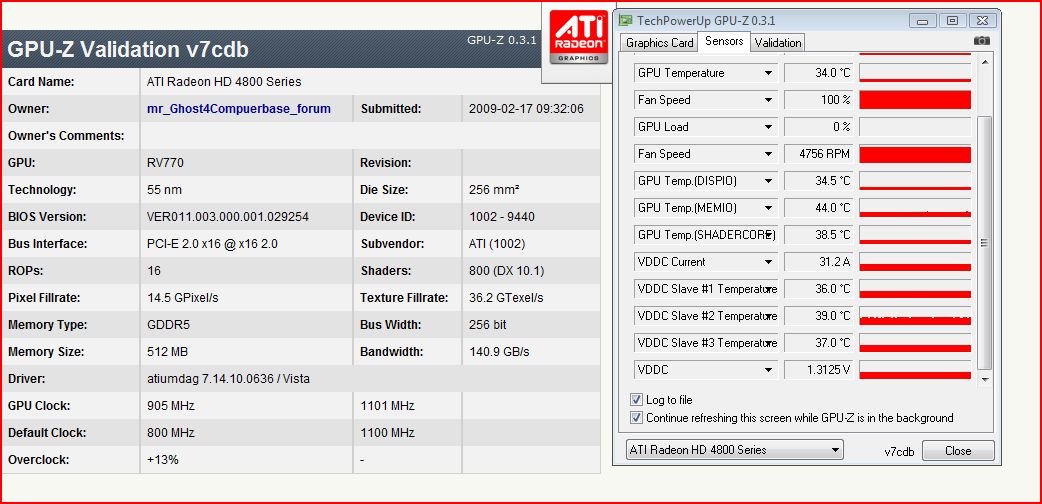
Task: Open the VDDC Slave #2 Temperature dropdown
Action: click(x=768, y=316)
